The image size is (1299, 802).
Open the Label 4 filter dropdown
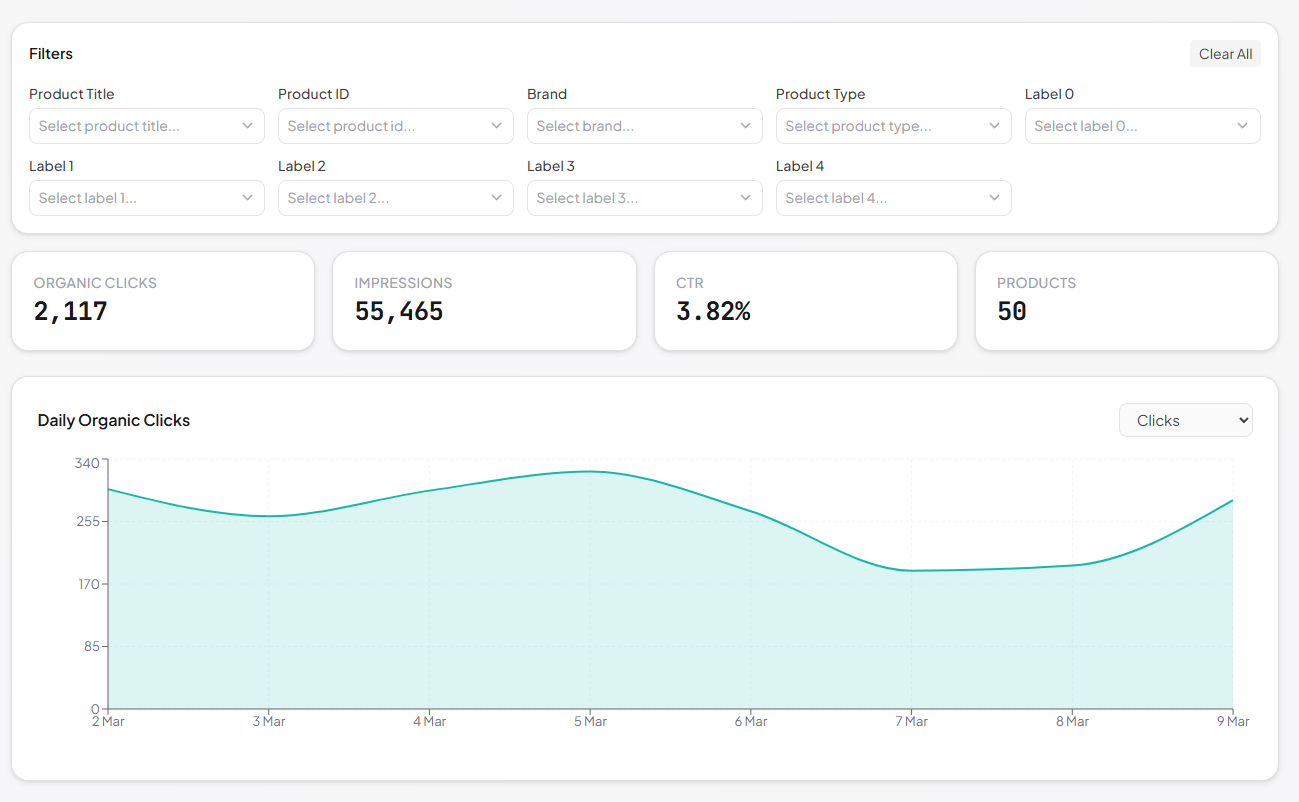tap(893, 198)
